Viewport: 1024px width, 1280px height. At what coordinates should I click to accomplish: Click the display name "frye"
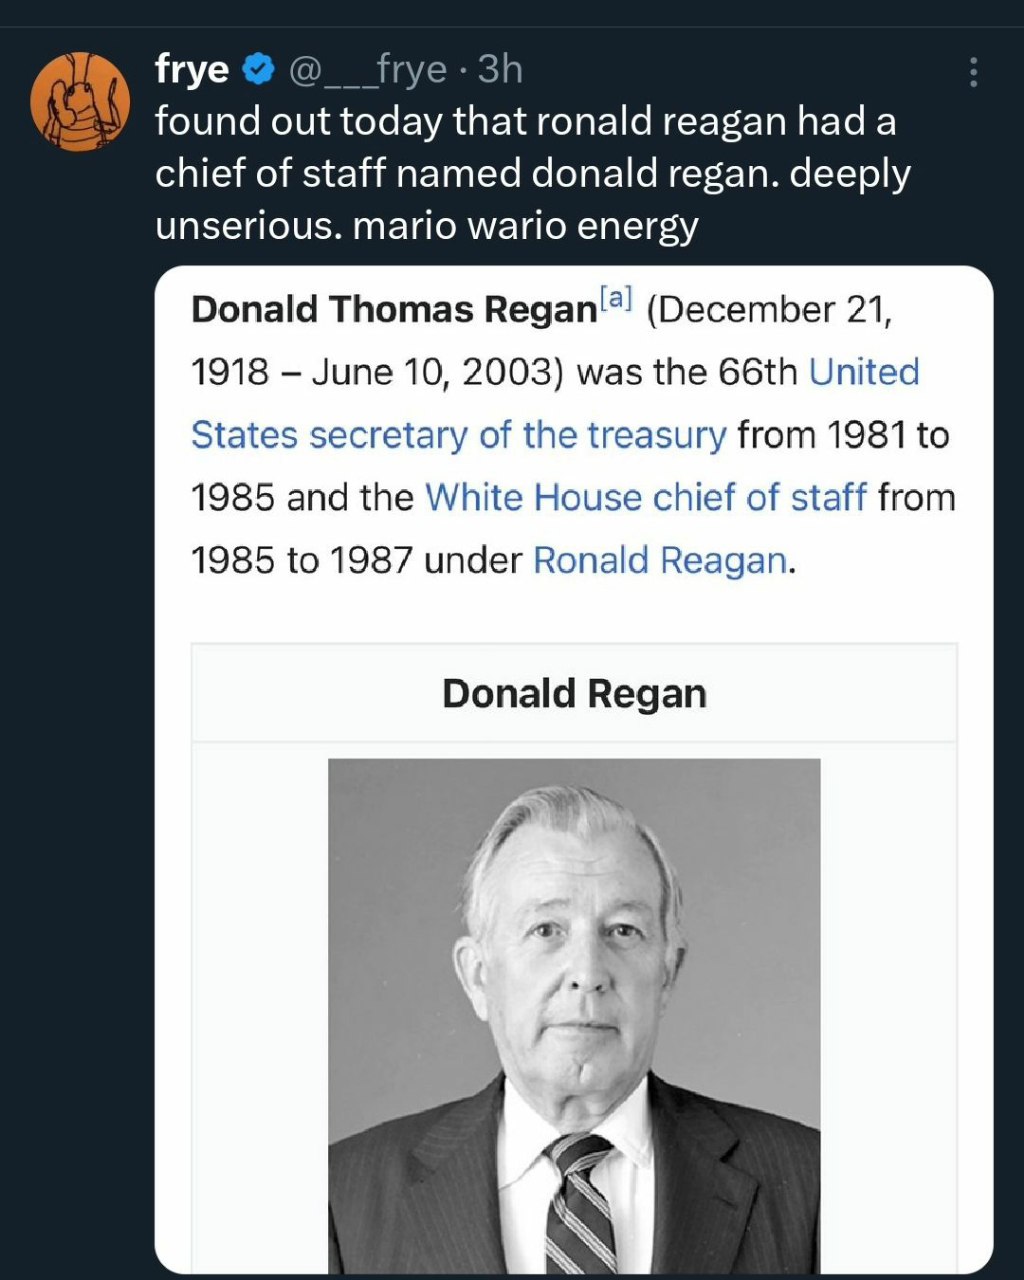[x=192, y=70]
